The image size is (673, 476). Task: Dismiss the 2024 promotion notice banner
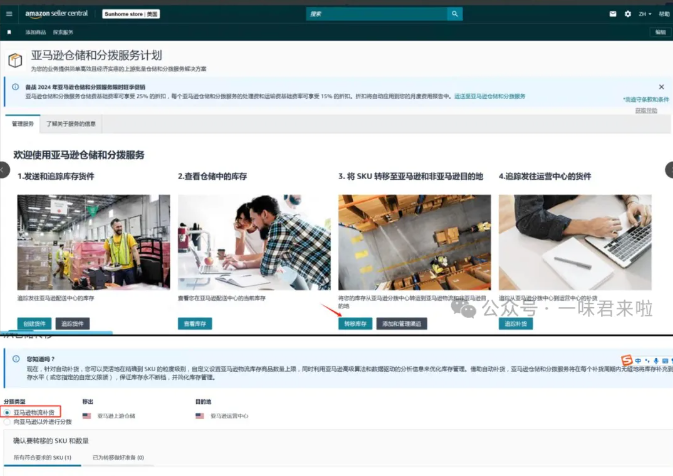(660, 87)
